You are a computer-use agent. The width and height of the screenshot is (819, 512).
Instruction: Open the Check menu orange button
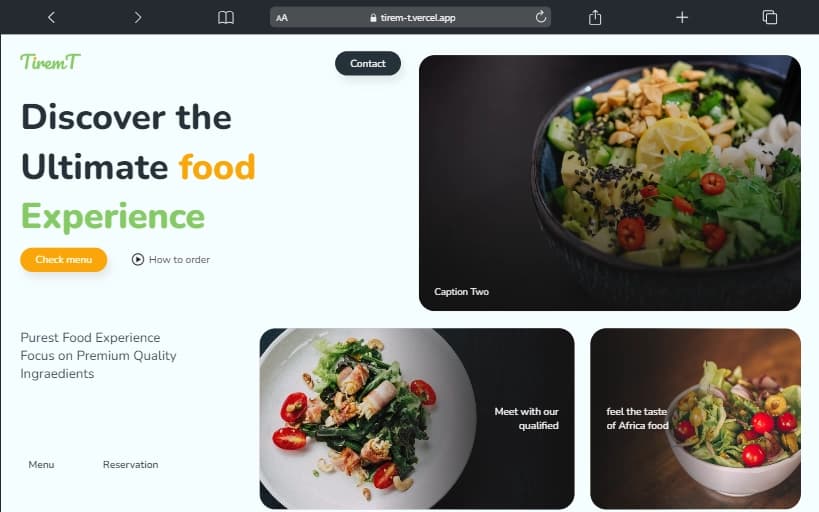tap(64, 260)
